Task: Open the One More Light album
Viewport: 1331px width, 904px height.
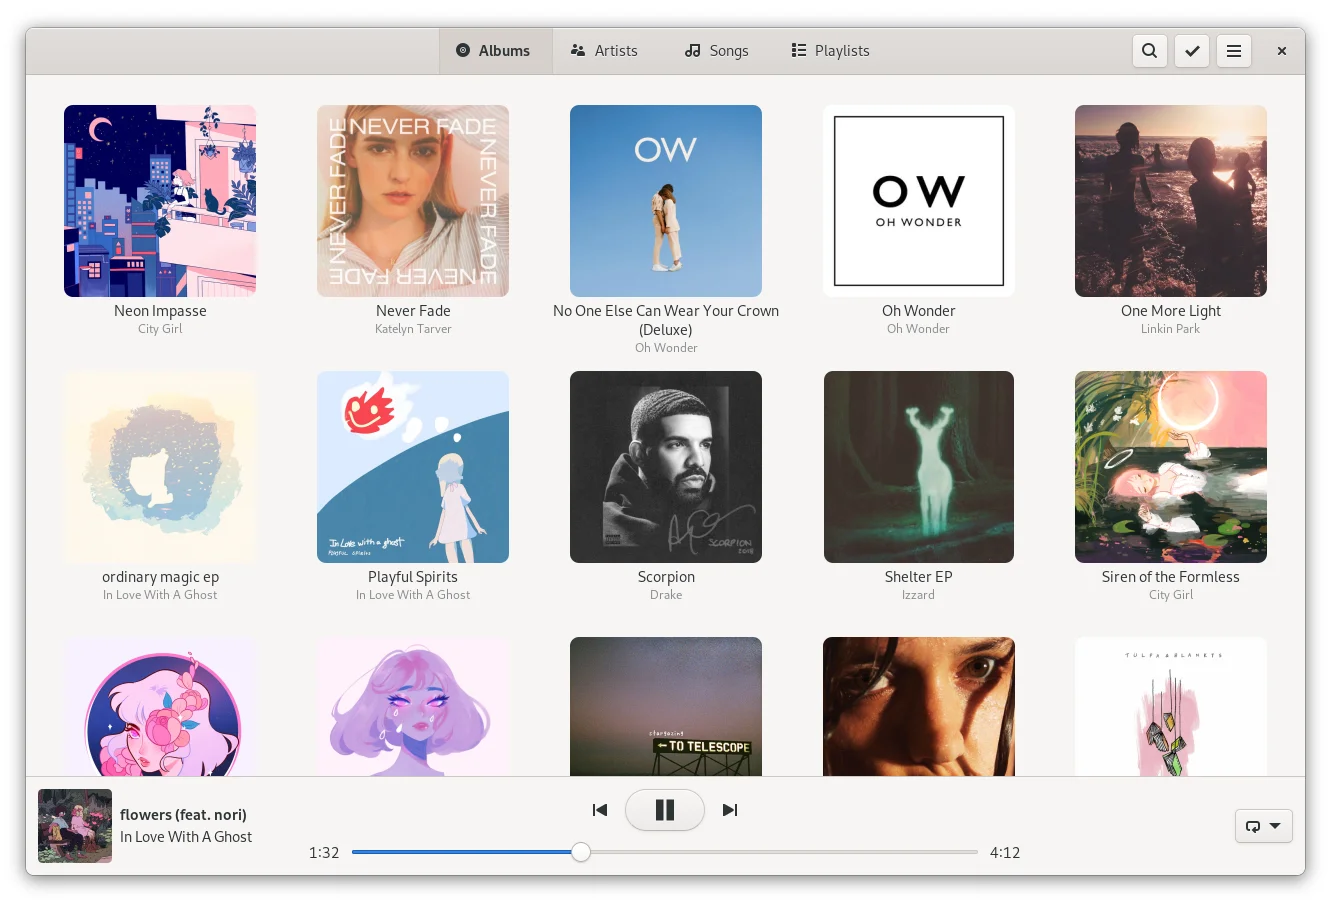Action: click(x=1170, y=201)
